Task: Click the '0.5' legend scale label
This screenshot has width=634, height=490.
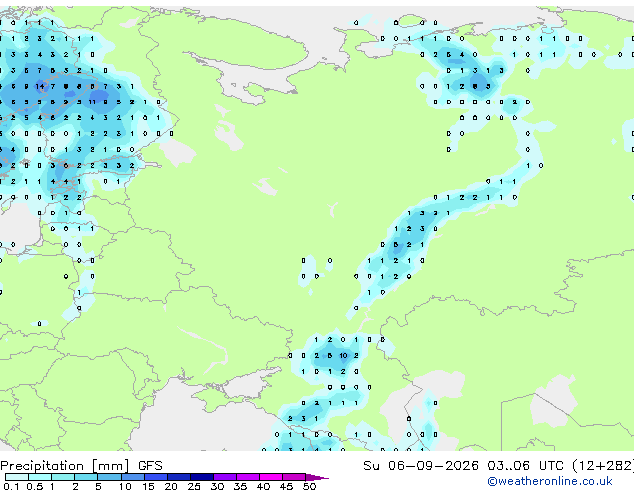Action: click(35, 486)
